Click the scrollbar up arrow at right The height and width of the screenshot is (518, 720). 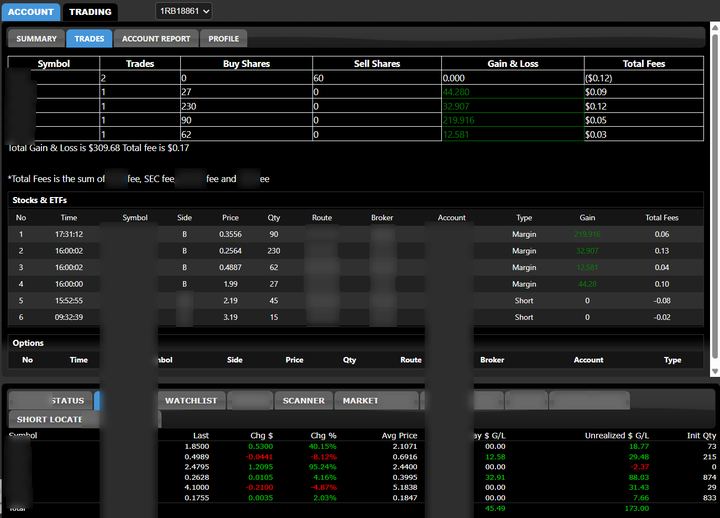tap(715, 28)
